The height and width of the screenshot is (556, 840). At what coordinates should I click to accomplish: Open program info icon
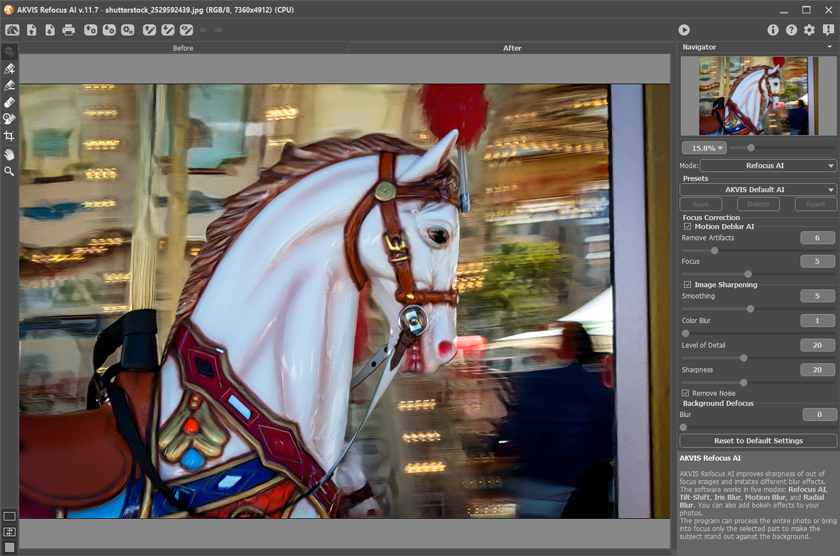pyautogui.click(x=772, y=30)
